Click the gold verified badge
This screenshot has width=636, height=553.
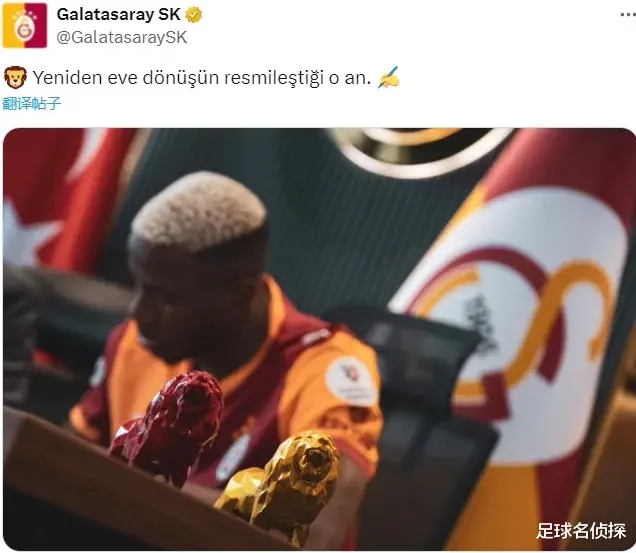pyautogui.click(x=193, y=15)
